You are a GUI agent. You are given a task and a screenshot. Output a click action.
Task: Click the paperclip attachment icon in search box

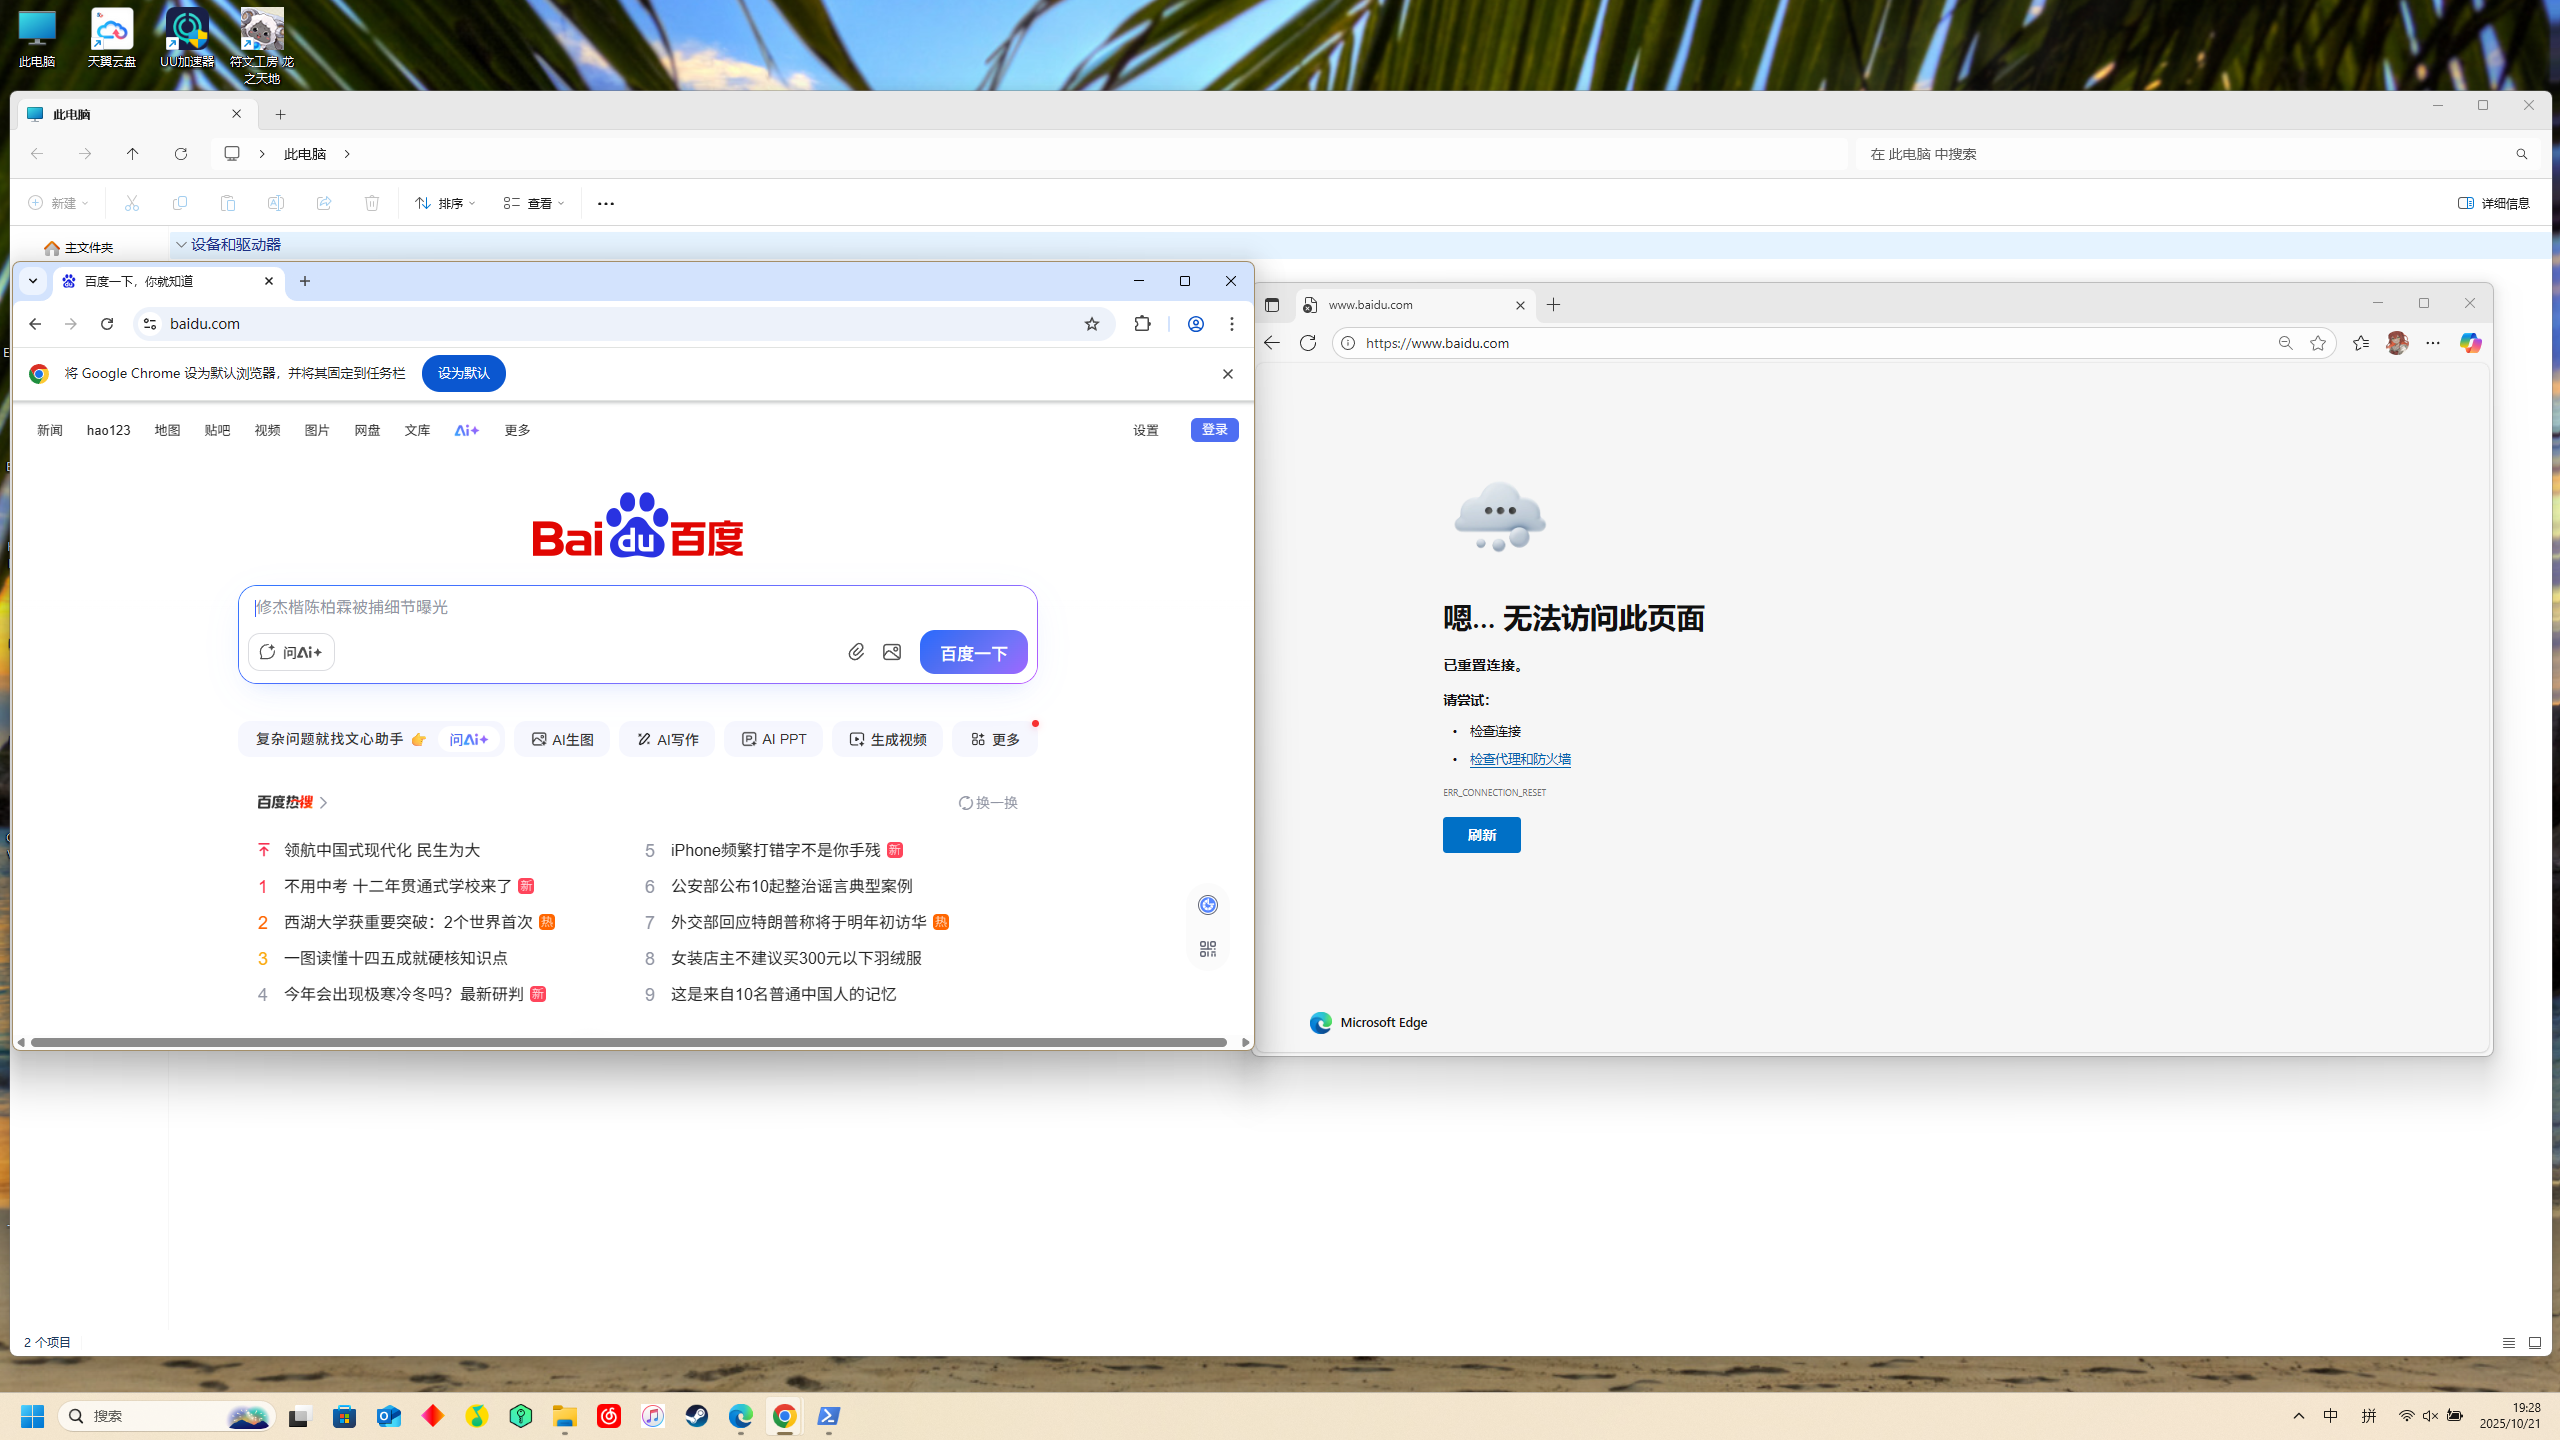(x=855, y=651)
